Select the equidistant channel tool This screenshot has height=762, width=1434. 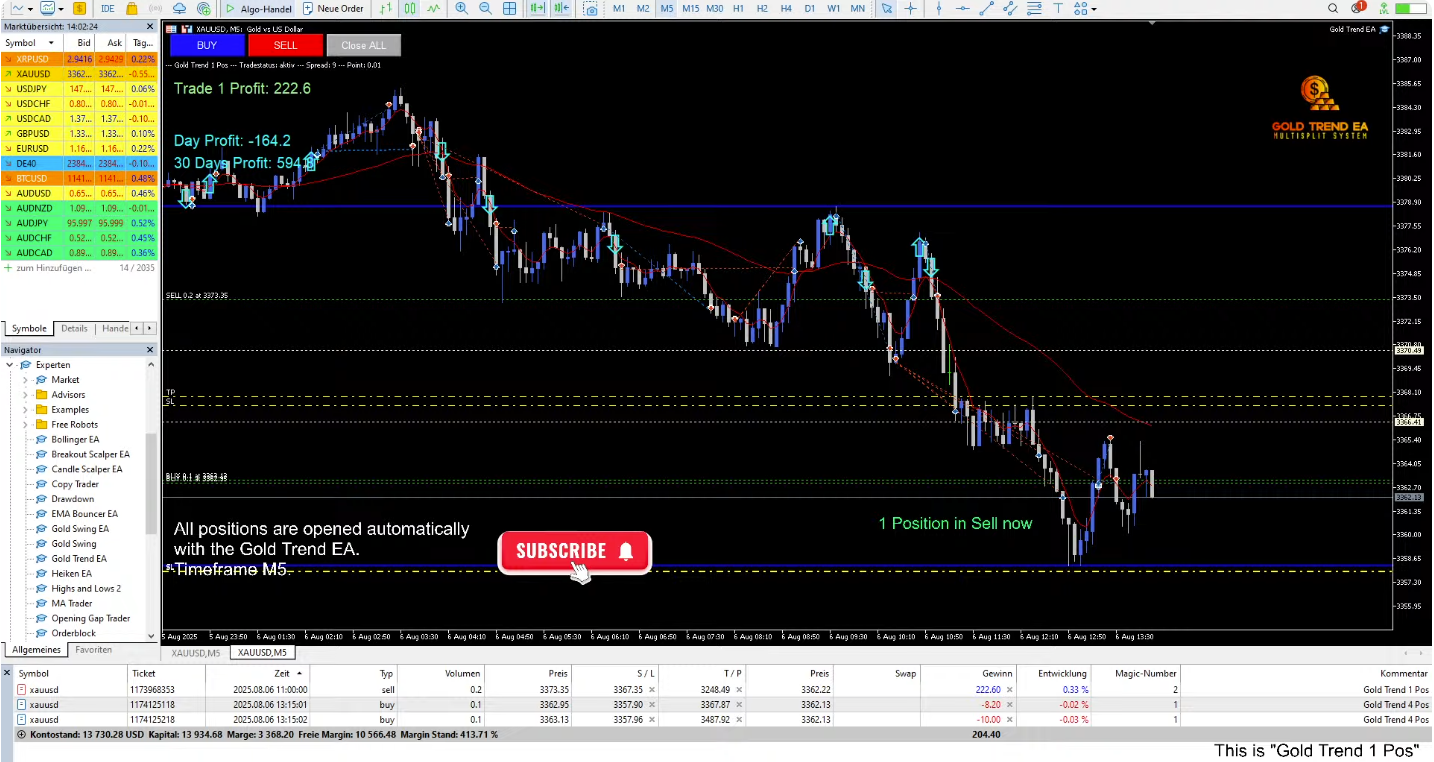click(1010, 8)
